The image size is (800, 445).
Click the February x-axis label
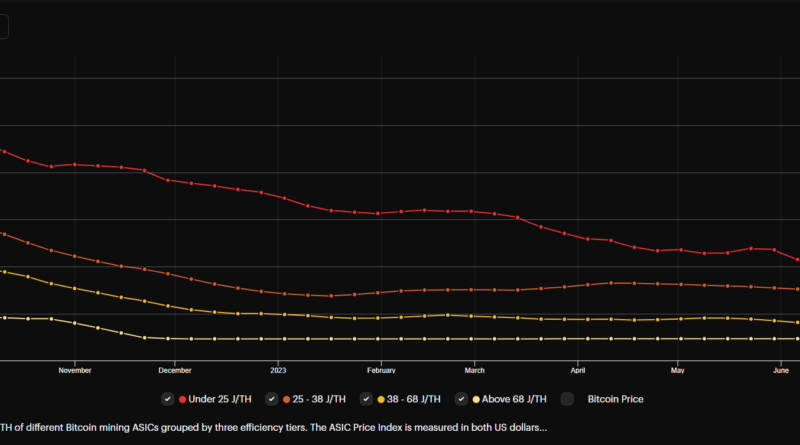click(380, 370)
